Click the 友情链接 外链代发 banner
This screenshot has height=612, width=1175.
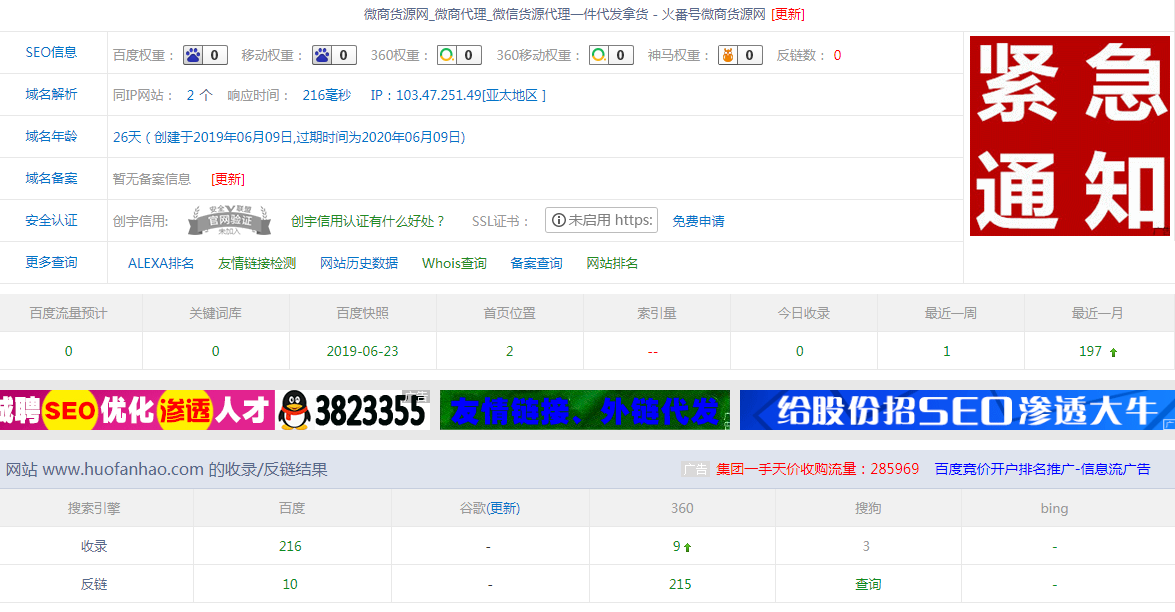click(x=585, y=410)
